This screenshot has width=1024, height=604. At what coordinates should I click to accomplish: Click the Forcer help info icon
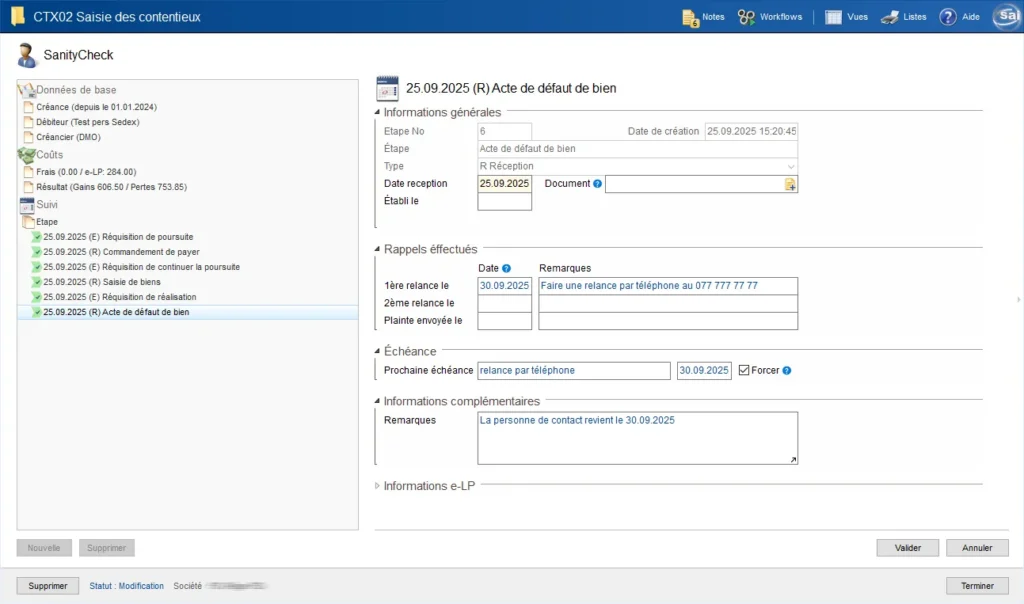[787, 370]
